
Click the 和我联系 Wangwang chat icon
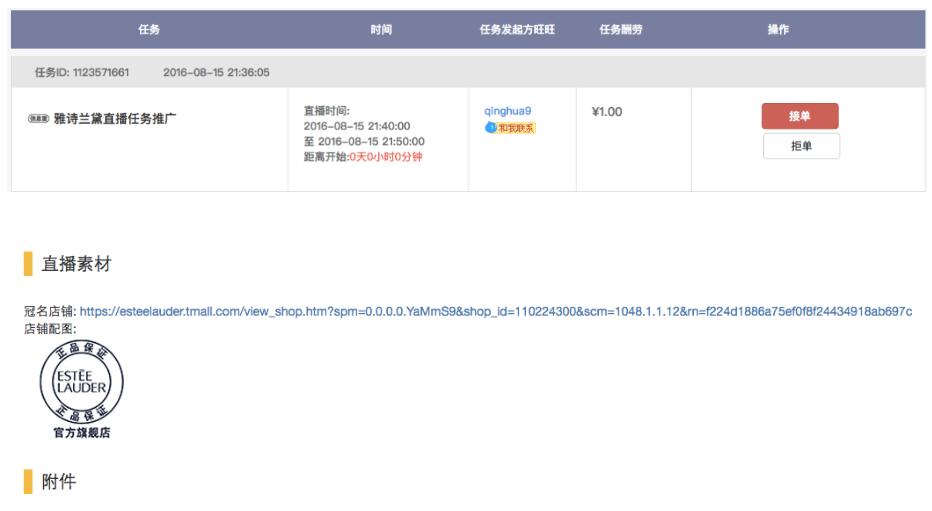coord(510,127)
